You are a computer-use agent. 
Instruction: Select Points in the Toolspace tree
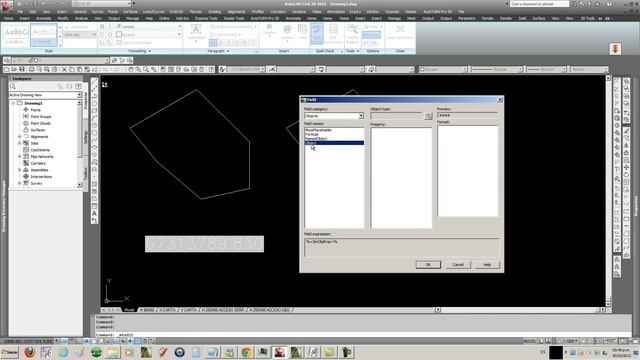point(36,110)
